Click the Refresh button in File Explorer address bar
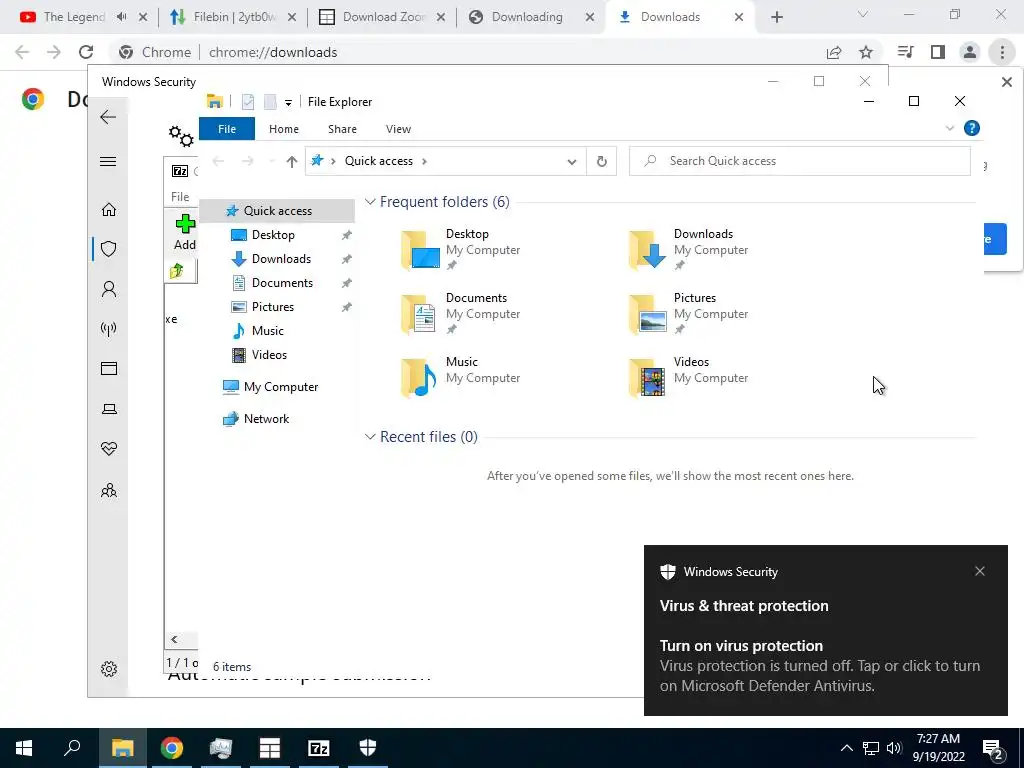Image resolution: width=1024 pixels, height=768 pixels. coord(601,161)
